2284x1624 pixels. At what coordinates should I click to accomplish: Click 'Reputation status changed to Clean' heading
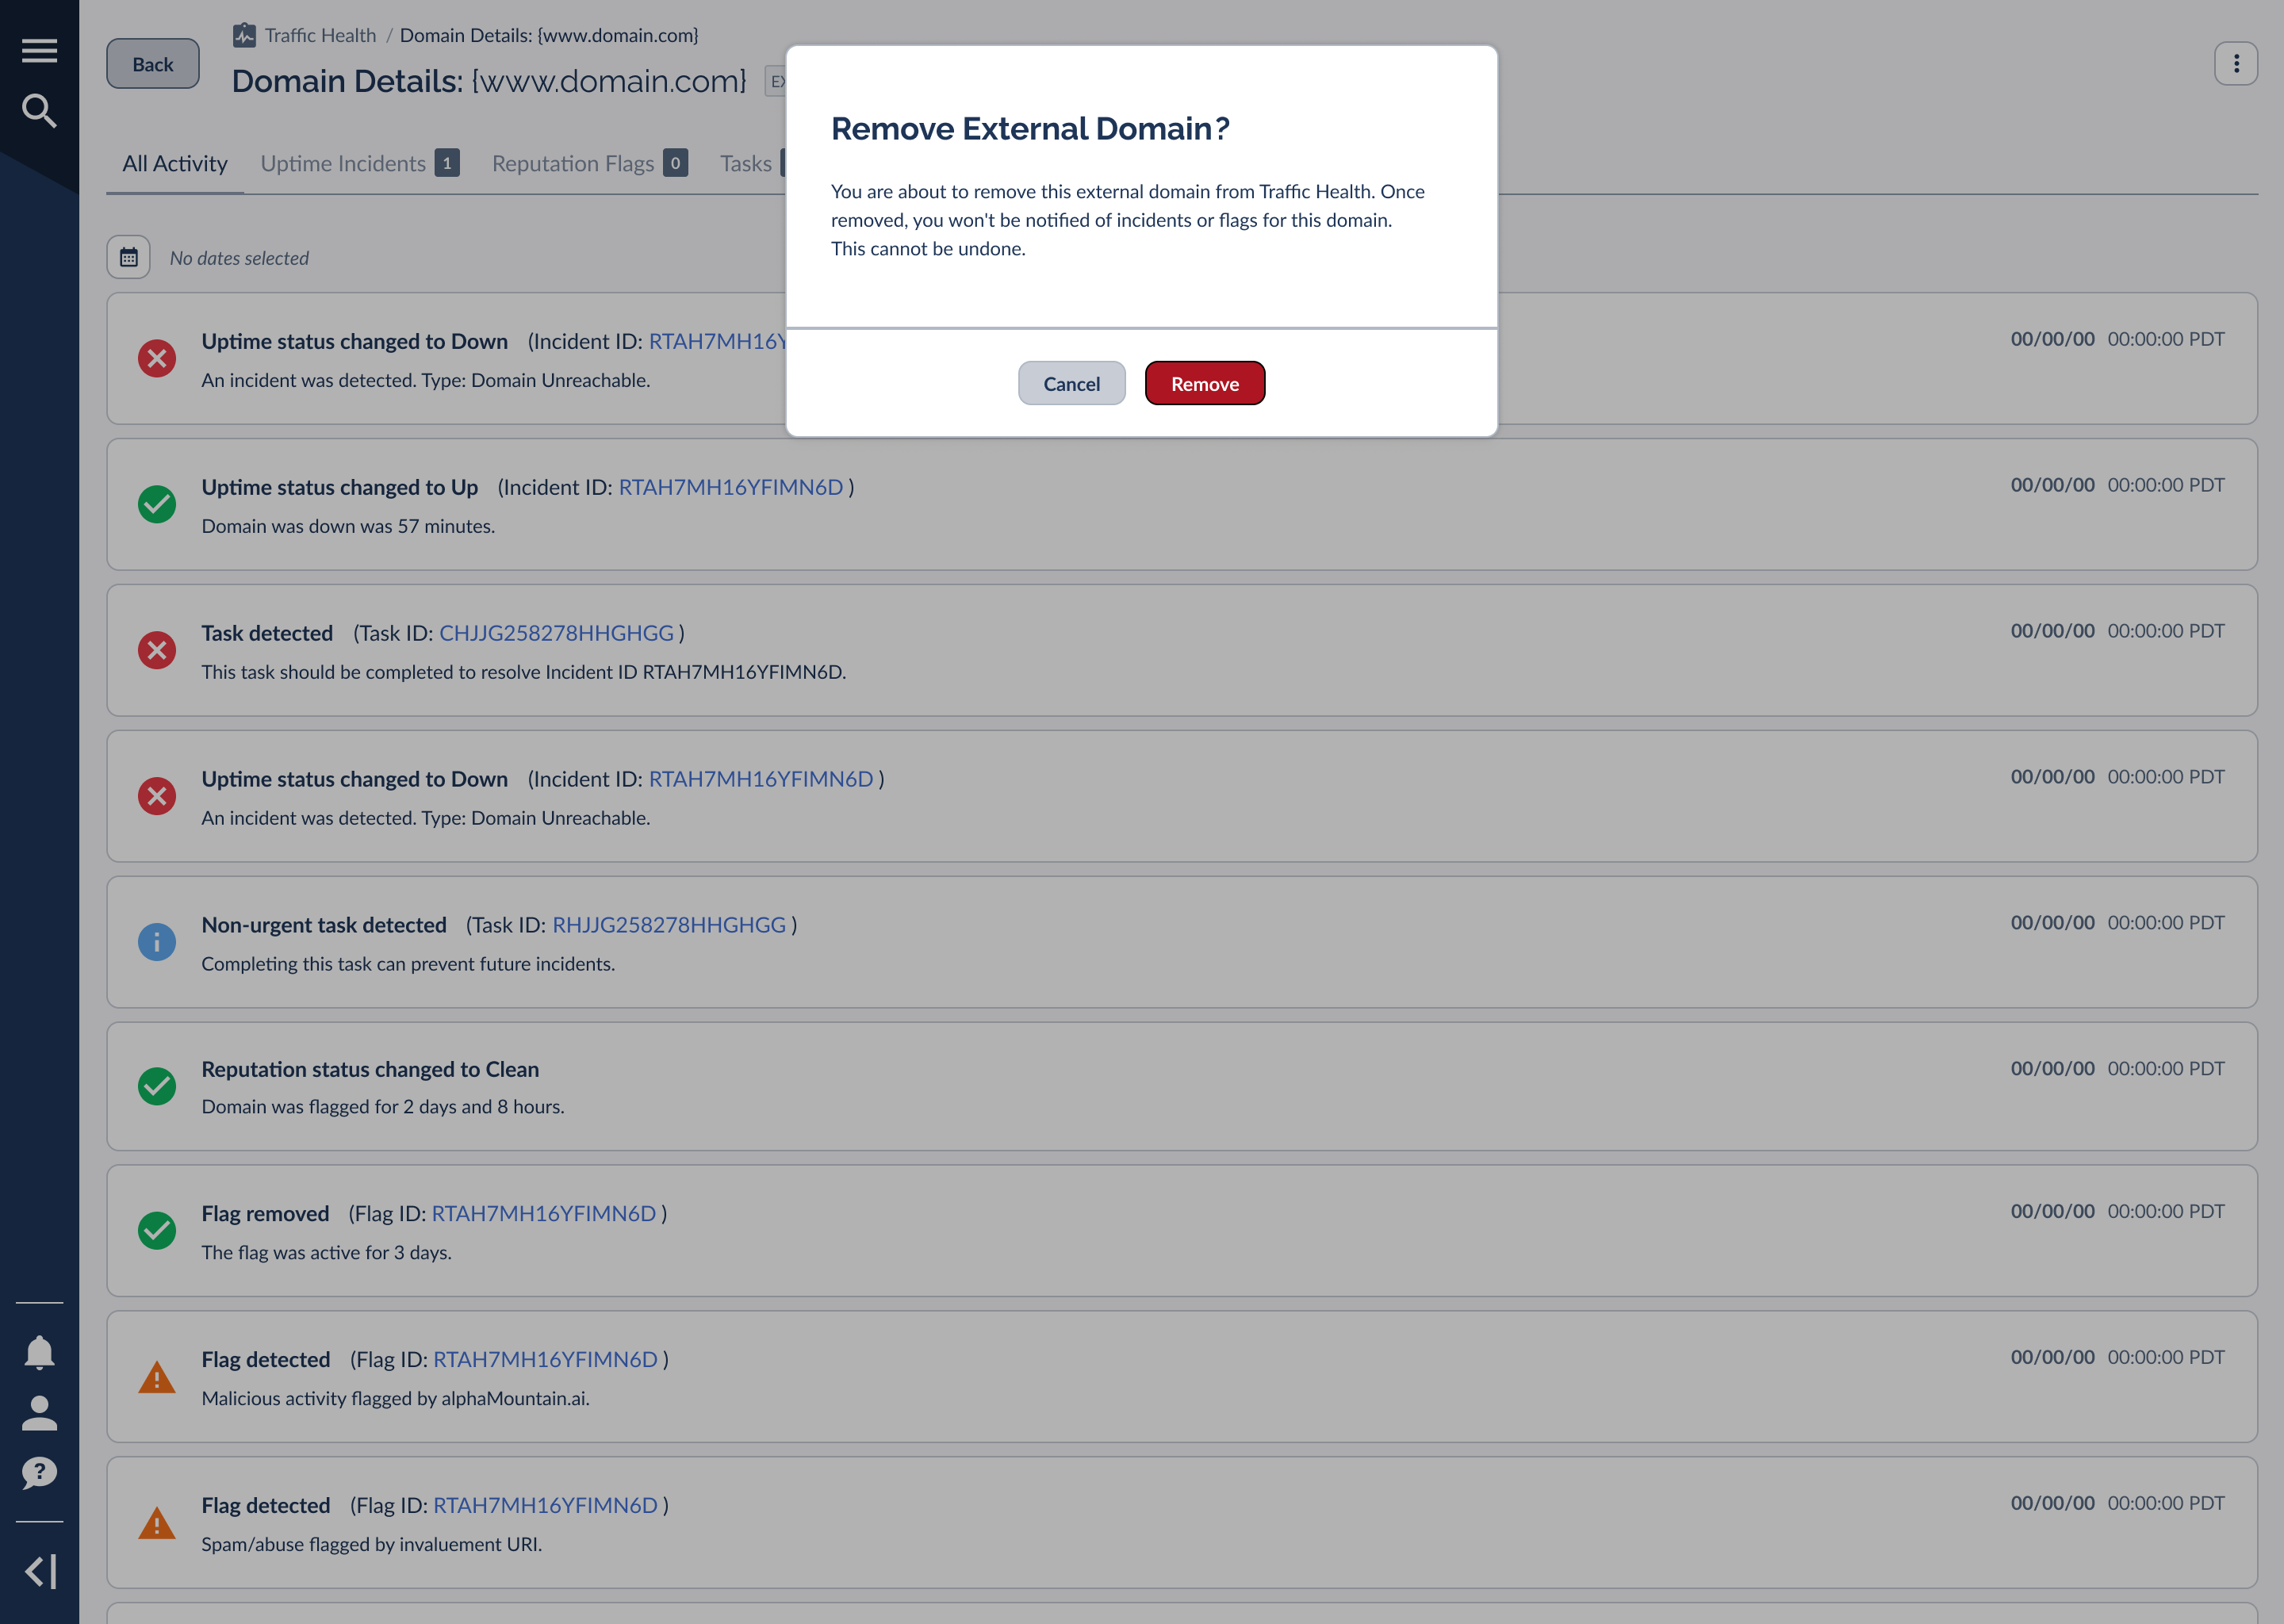(x=370, y=1069)
